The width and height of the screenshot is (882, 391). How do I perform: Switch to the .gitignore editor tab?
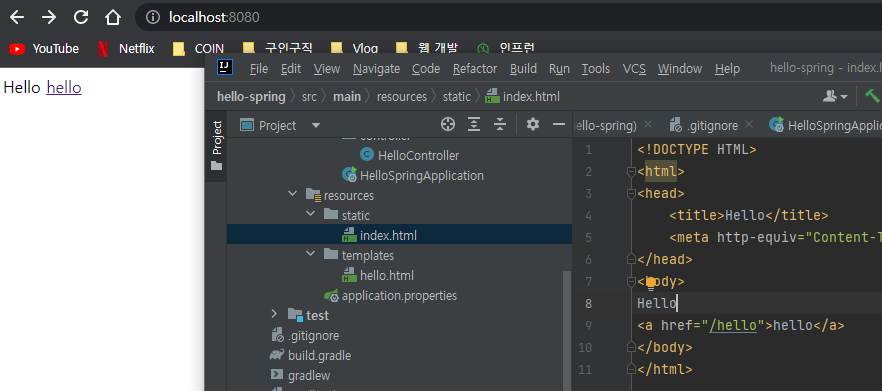click(x=705, y=125)
